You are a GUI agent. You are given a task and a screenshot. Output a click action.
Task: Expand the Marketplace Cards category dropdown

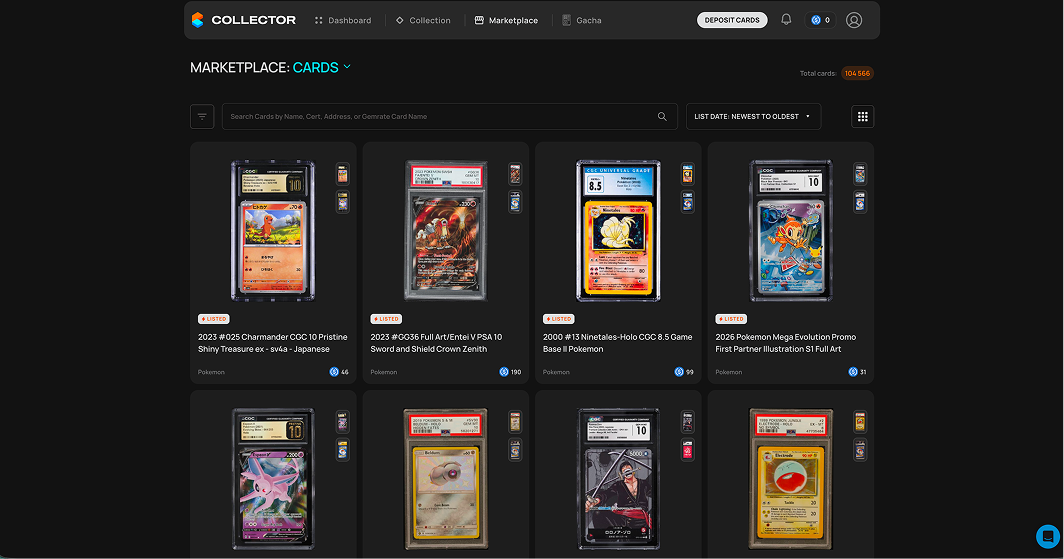[322, 67]
